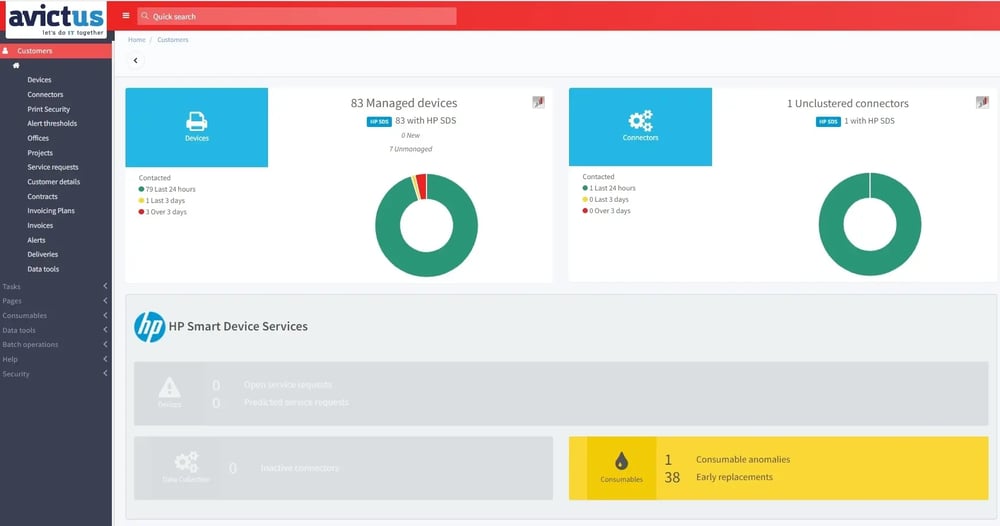Open the Home breadcrumb link

[x=136, y=40]
